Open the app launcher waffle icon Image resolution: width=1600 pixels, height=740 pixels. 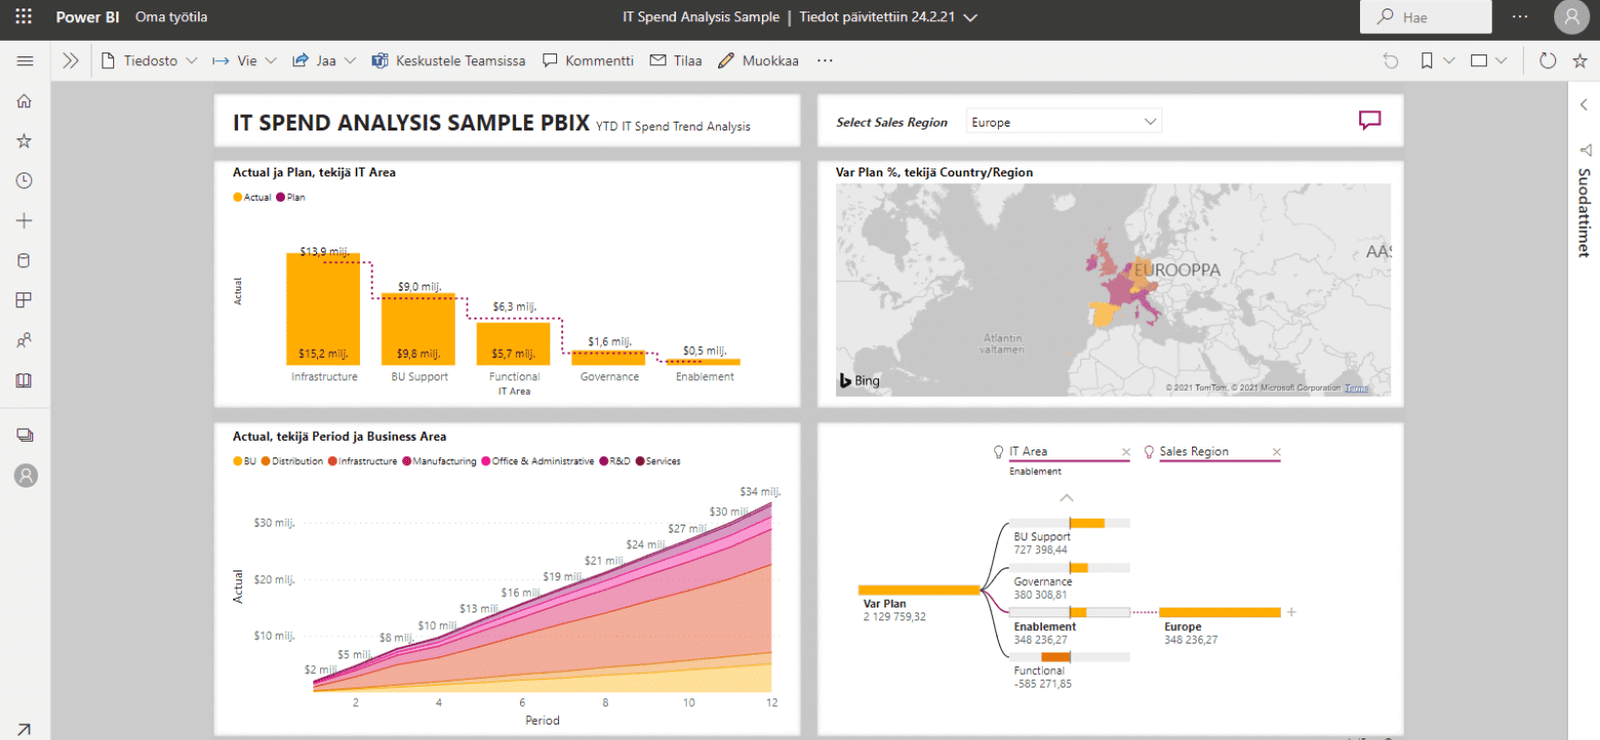coord(24,17)
